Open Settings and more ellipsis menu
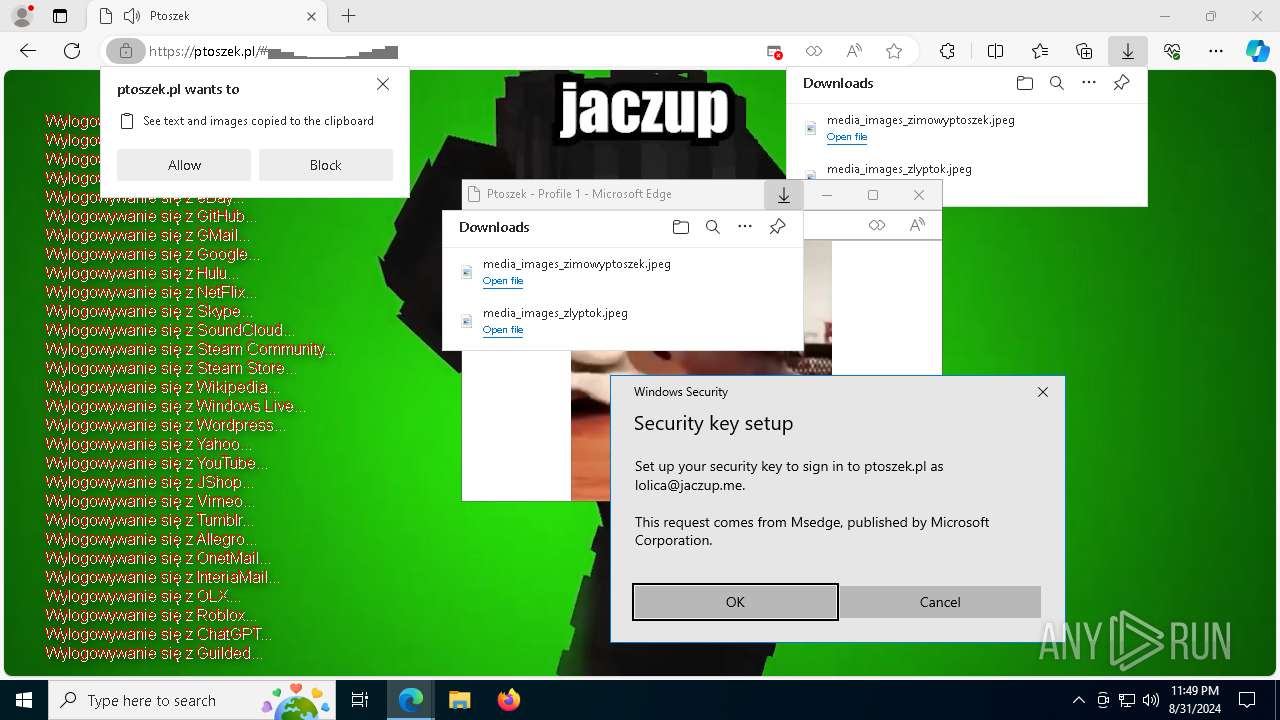The height and width of the screenshot is (720, 1280). pyautogui.click(x=1216, y=51)
